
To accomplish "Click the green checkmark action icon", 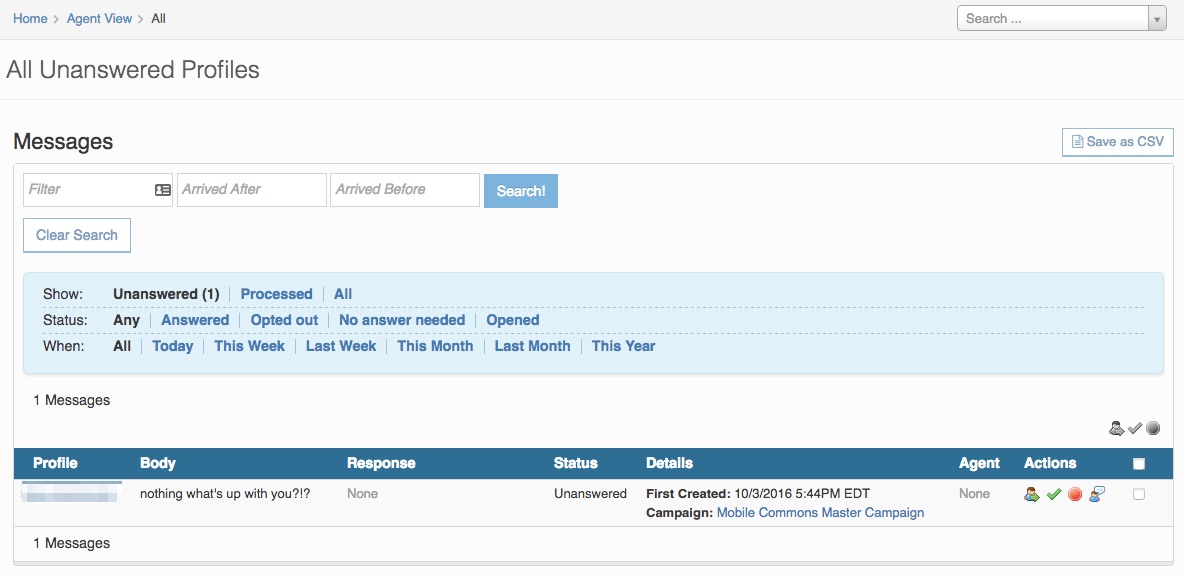I will click(x=1053, y=494).
